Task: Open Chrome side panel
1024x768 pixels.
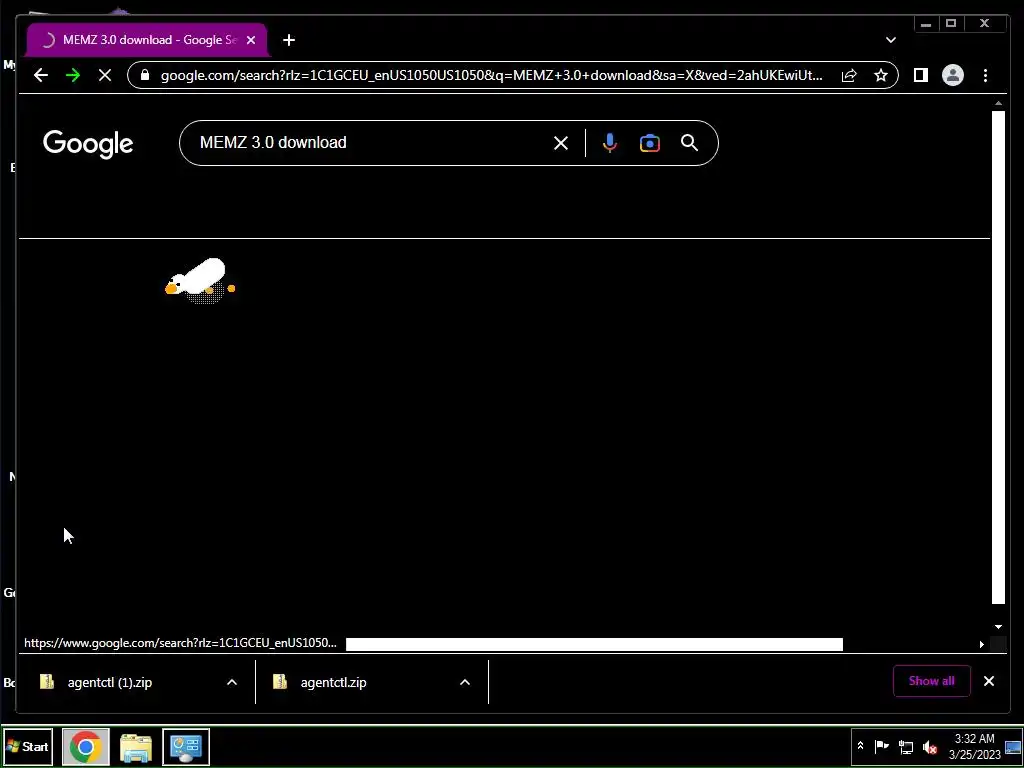Action: tap(921, 75)
